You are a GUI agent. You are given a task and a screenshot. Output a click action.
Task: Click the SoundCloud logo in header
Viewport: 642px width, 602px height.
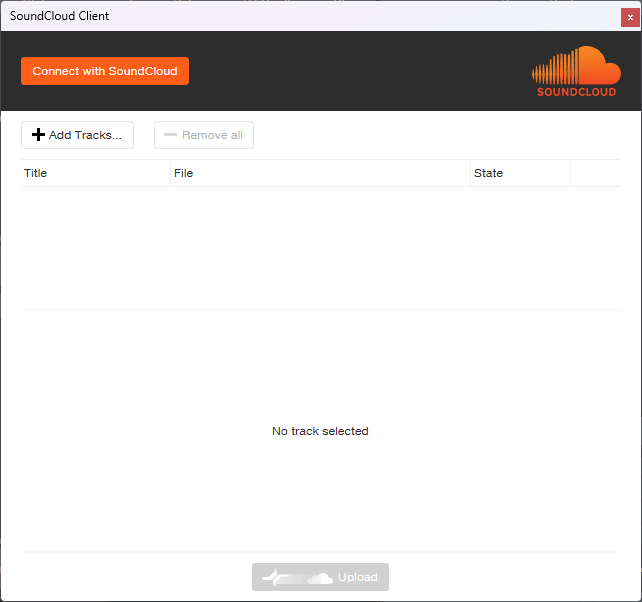point(576,71)
